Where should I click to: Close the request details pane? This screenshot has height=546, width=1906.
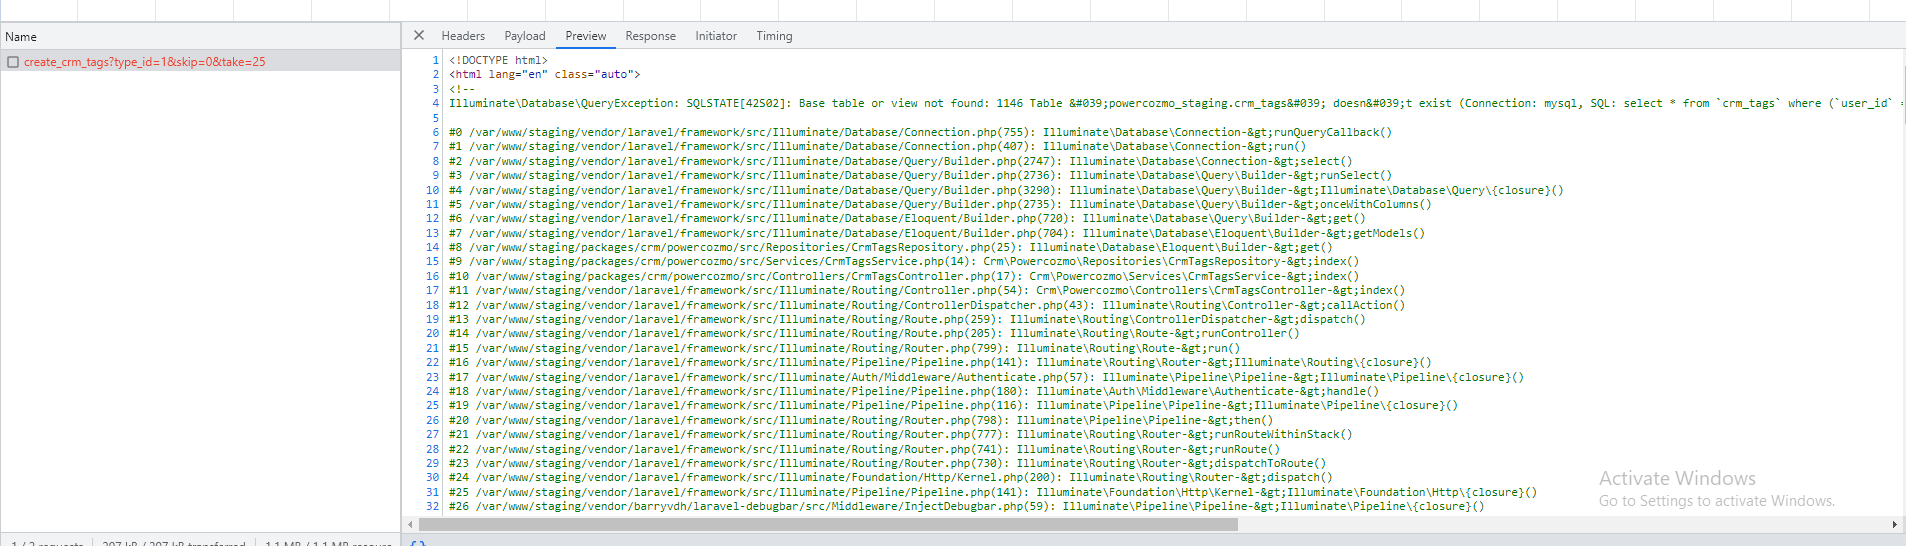(419, 35)
